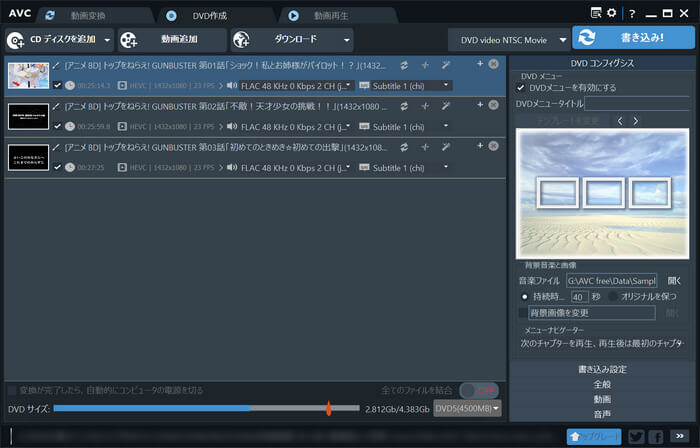This screenshot has width=700, height=448.
Task: Open the settings gear icon in title bar
Action: (x=611, y=13)
